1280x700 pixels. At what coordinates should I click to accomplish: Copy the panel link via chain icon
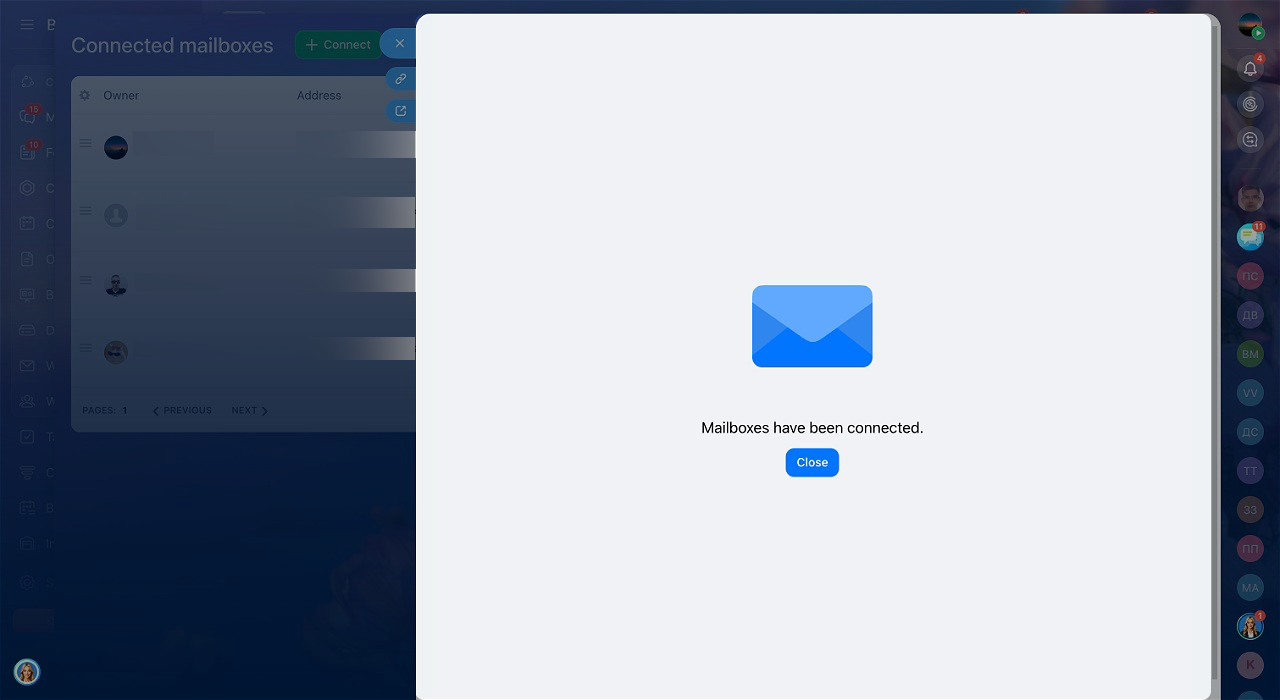tap(401, 79)
